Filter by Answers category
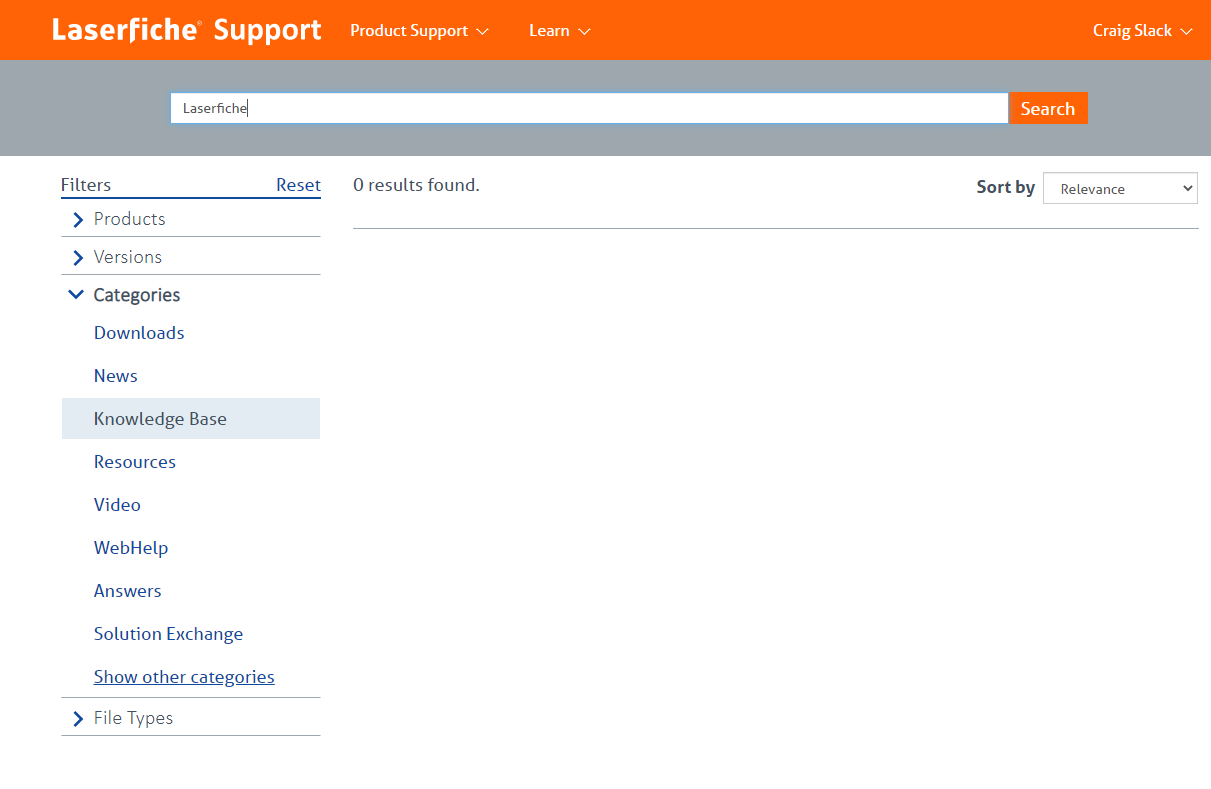The image size is (1211, 789). click(x=128, y=591)
